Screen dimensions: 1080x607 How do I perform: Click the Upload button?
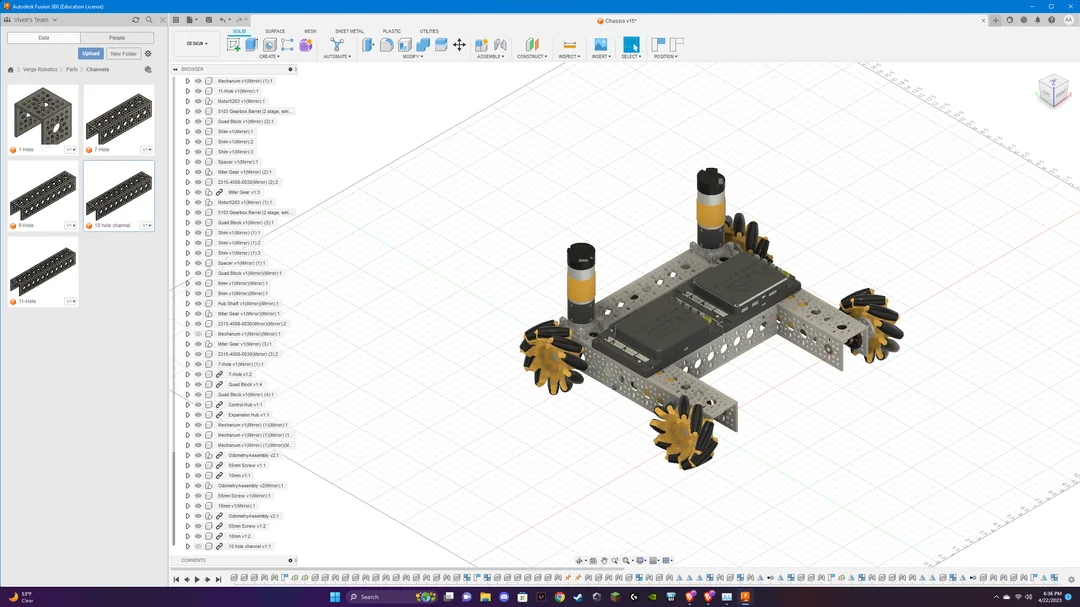pos(91,54)
